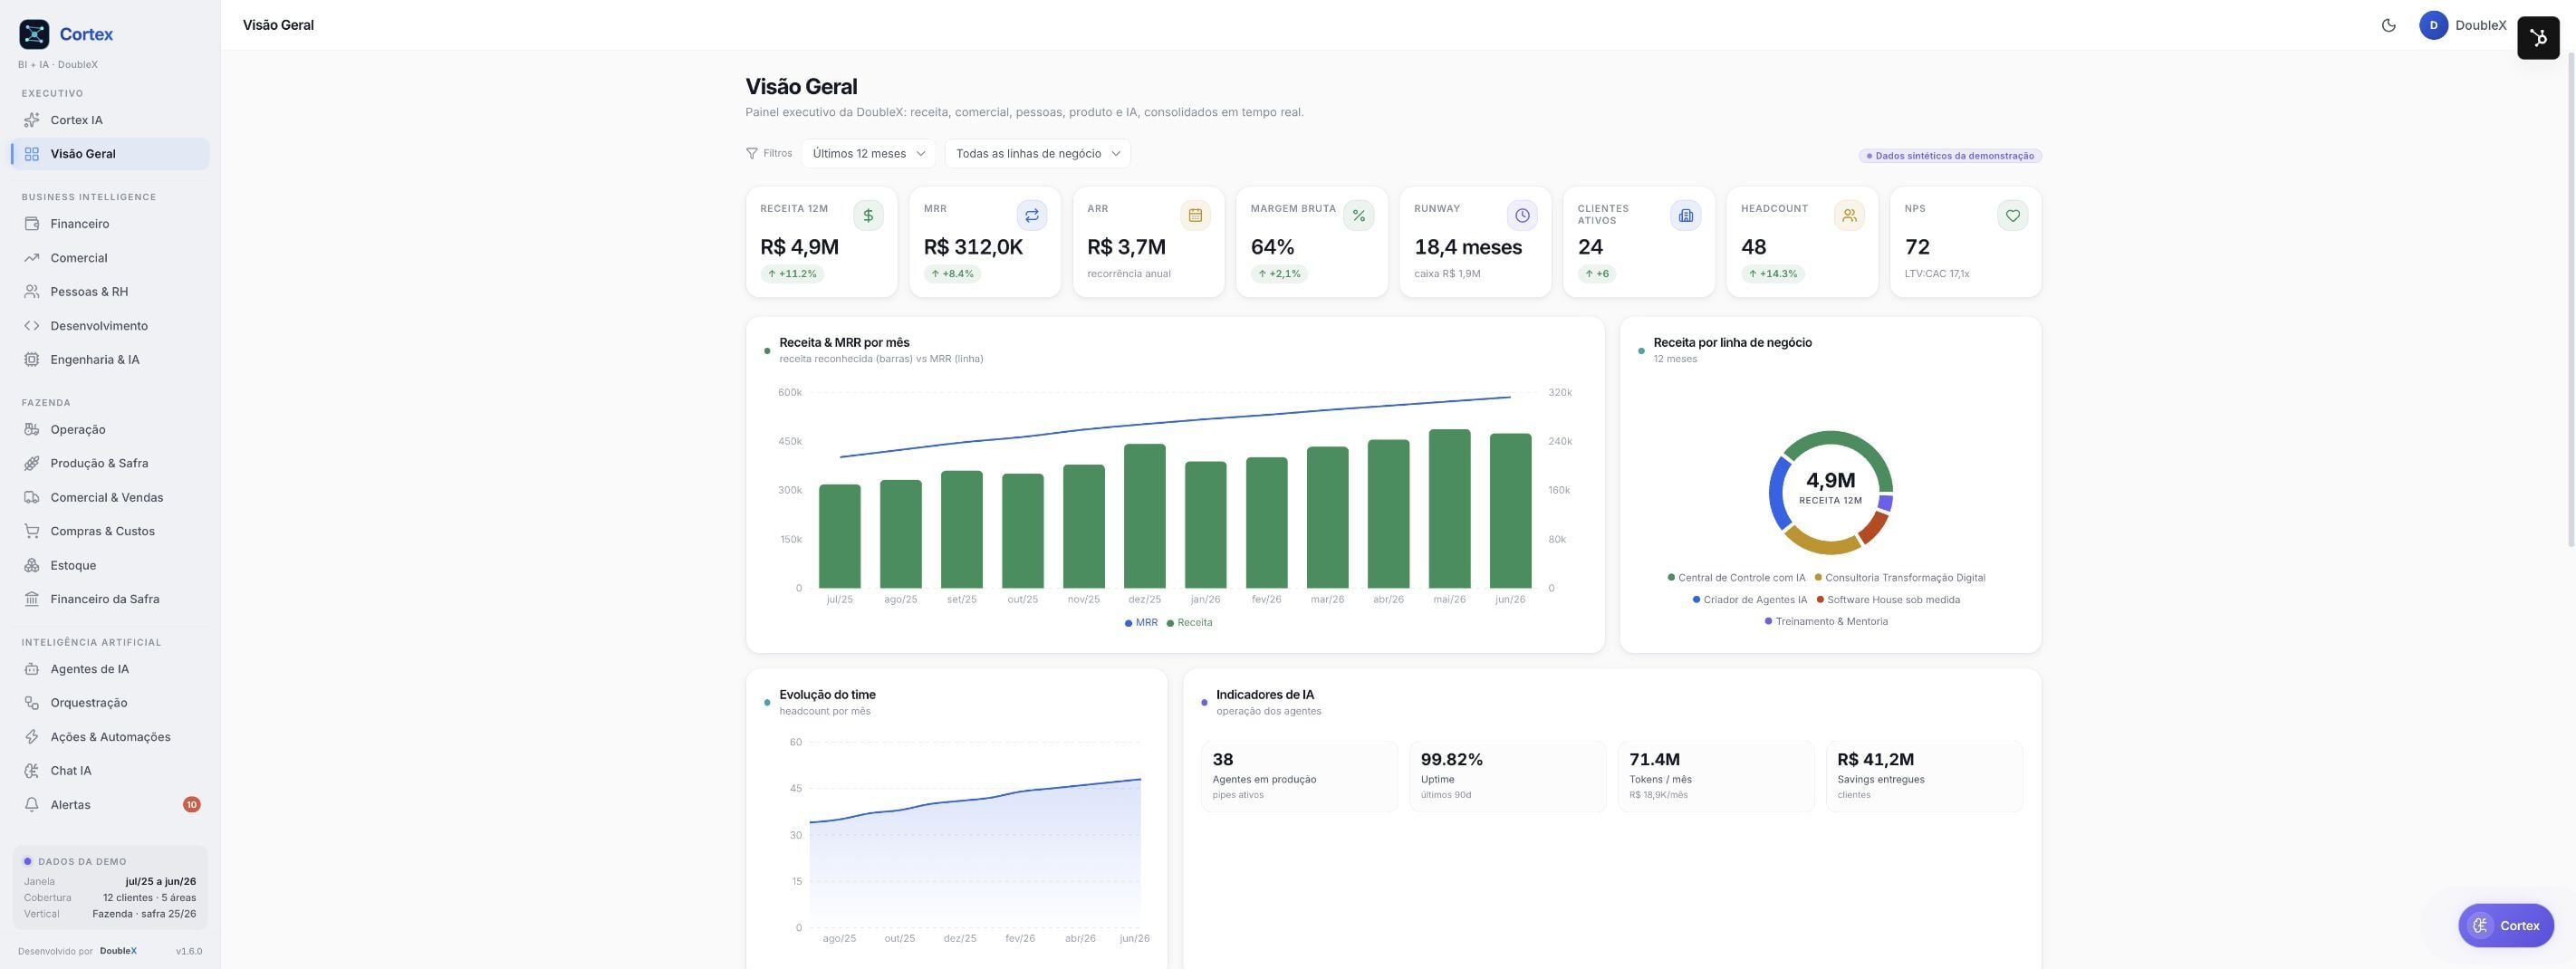Open the Pessoas & RH section
2576x969 pixels.
pyautogui.click(x=110, y=292)
